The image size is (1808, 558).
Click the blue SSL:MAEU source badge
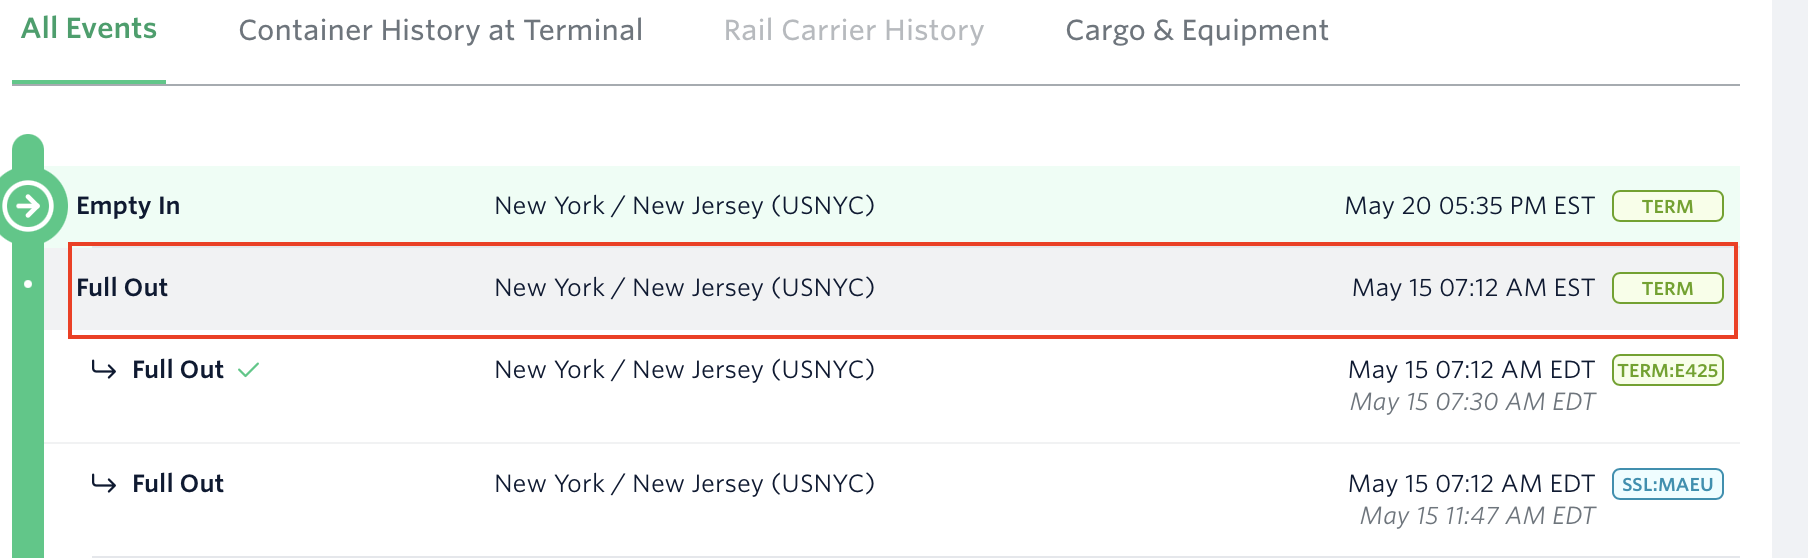click(x=1667, y=484)
